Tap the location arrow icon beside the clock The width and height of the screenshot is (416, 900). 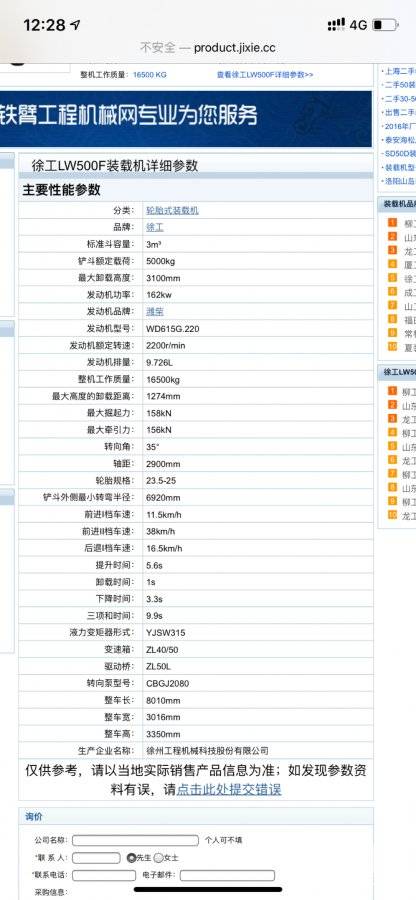click(75, 25)
